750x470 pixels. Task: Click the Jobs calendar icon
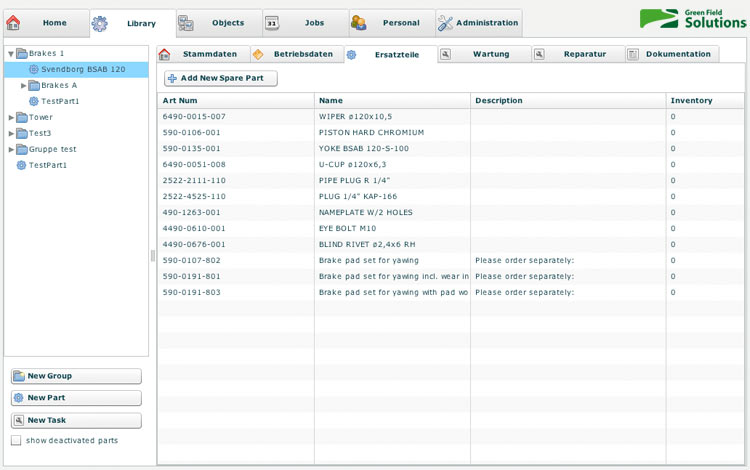pos(272,22)
